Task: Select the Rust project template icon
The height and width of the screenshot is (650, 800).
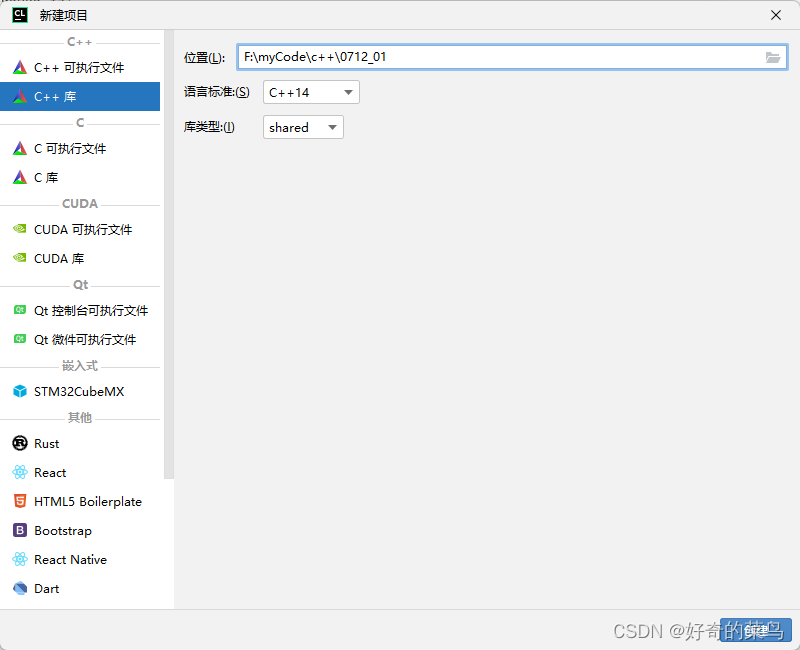Action: (x=21, y=443)
